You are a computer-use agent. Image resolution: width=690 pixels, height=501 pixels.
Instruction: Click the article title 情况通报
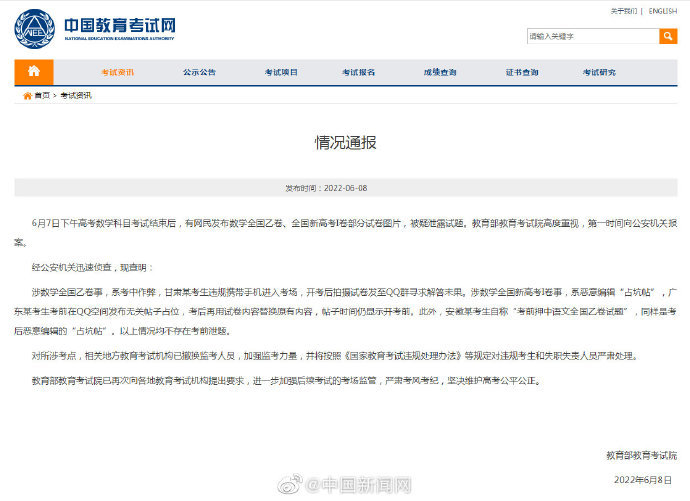click(x=345, y=143)
